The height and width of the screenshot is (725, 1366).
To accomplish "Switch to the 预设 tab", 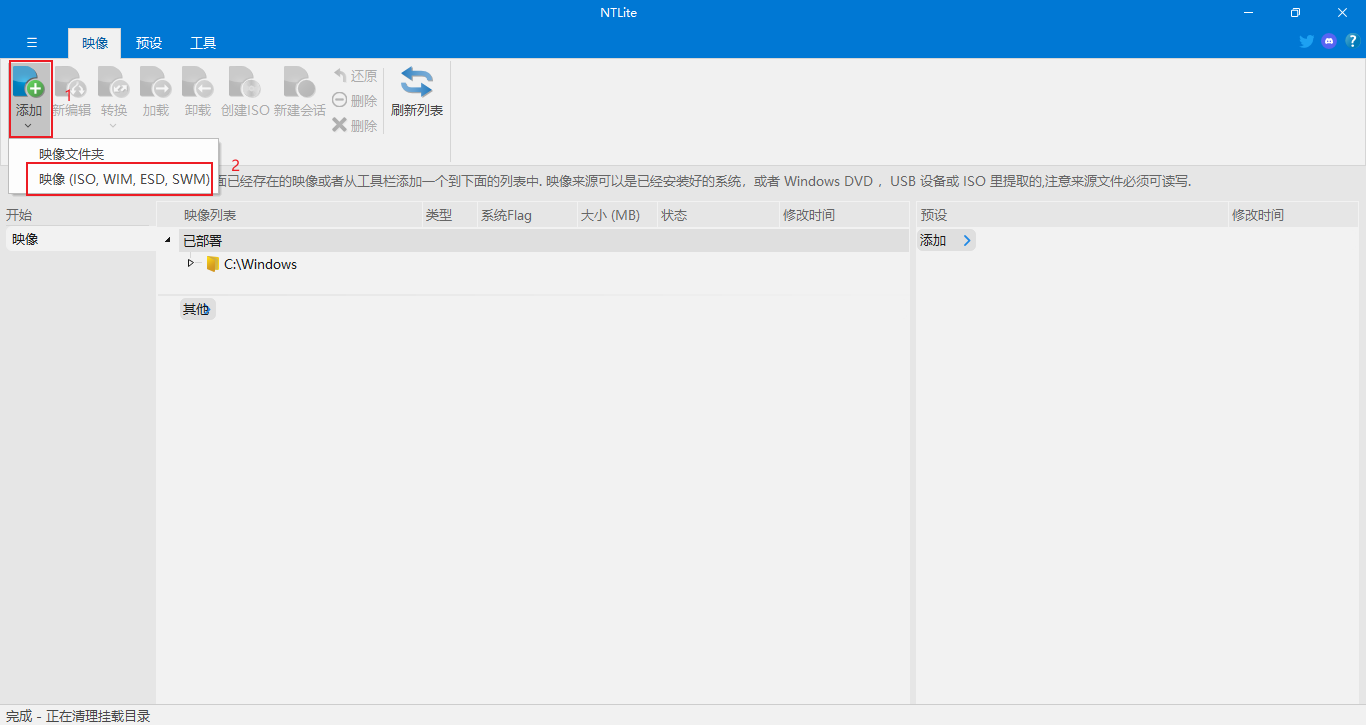I will click(x=149, y=43).
